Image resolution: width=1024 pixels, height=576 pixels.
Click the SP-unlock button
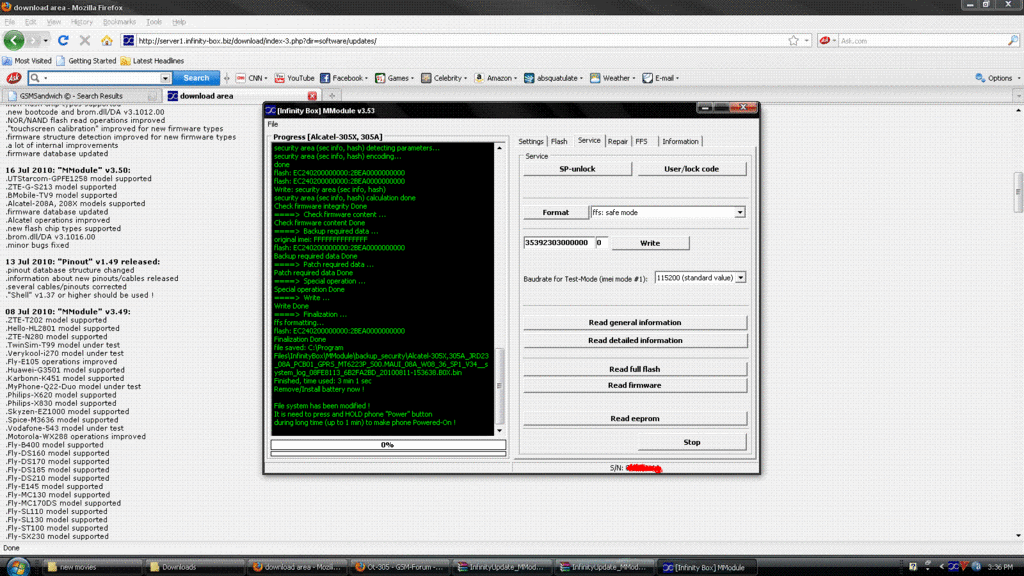(x=577, y=168)
